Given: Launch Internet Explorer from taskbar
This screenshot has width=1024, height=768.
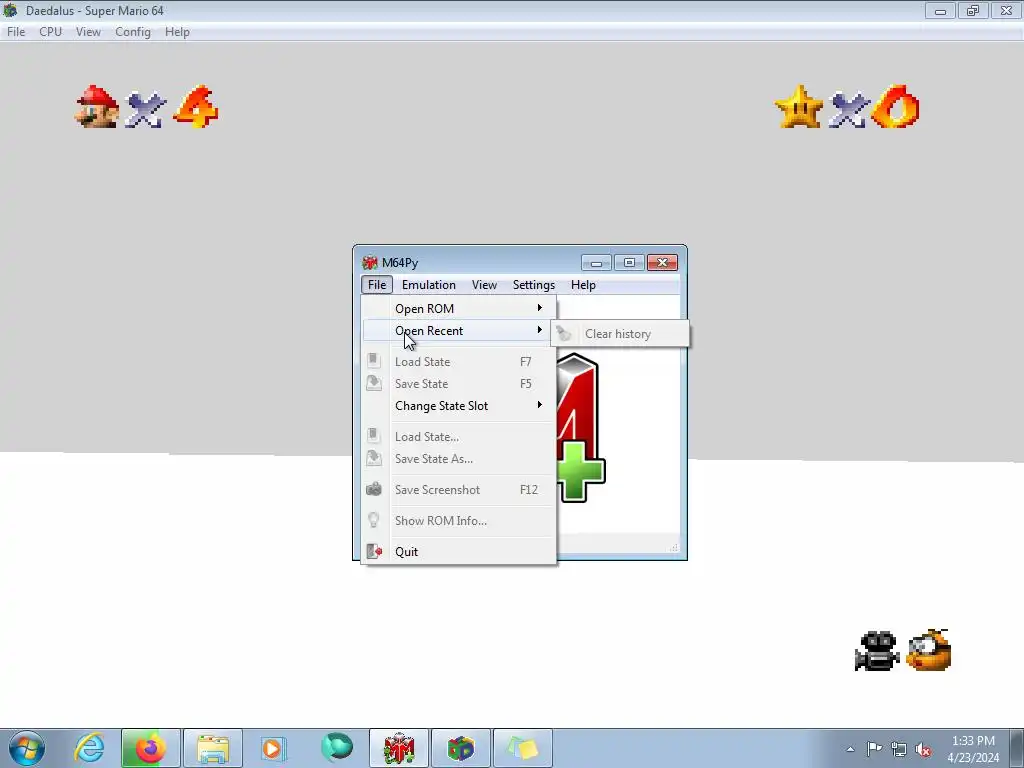Looking at the screenshot, I should coord(89,748).
